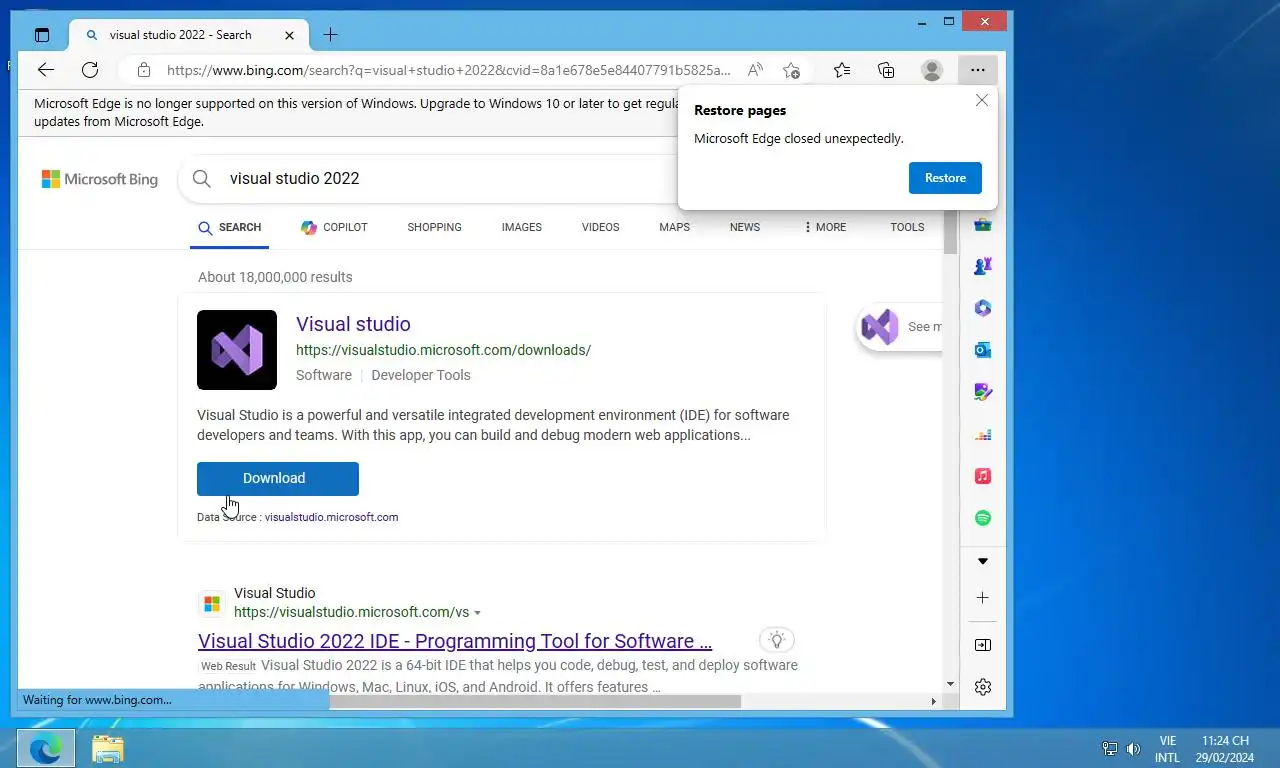Open the Apple Music sidebar icon
1280x768 pixels.
click(x=983, y=476)
